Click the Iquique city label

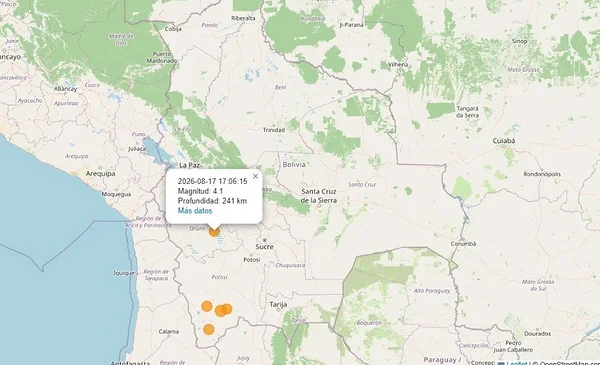[x=124, y=273]
